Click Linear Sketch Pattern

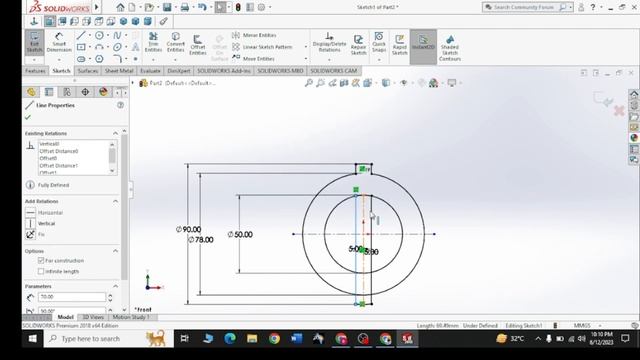click(x=262, y=47)
